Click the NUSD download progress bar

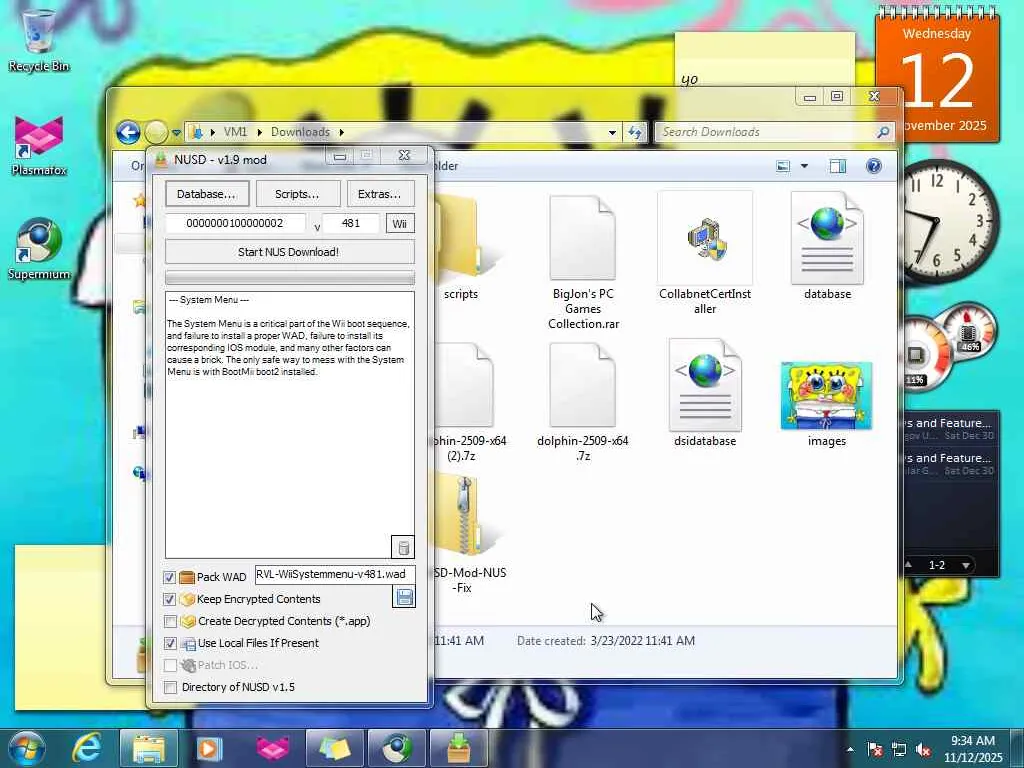pos(290,278)
